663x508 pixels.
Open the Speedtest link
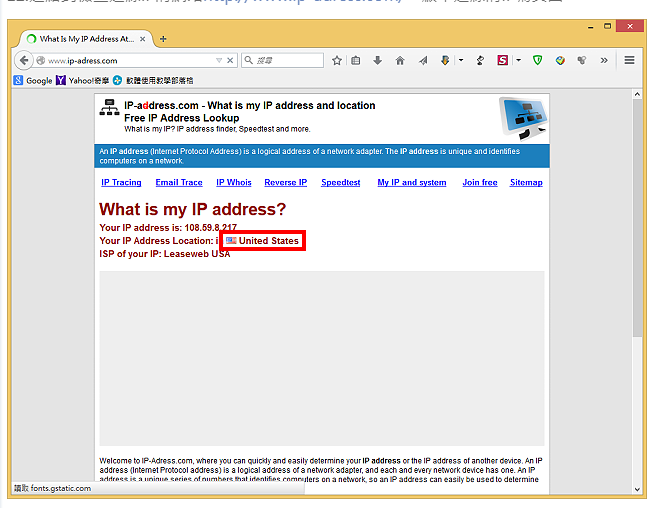(x=341, y=182)
